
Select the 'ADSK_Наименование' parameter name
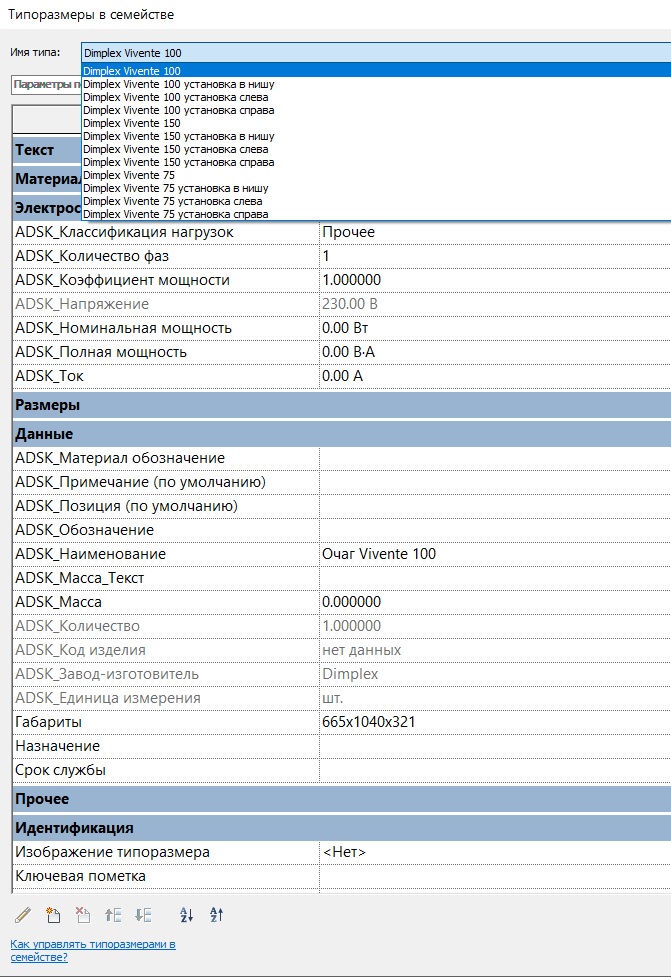click(x=90, y=554)
